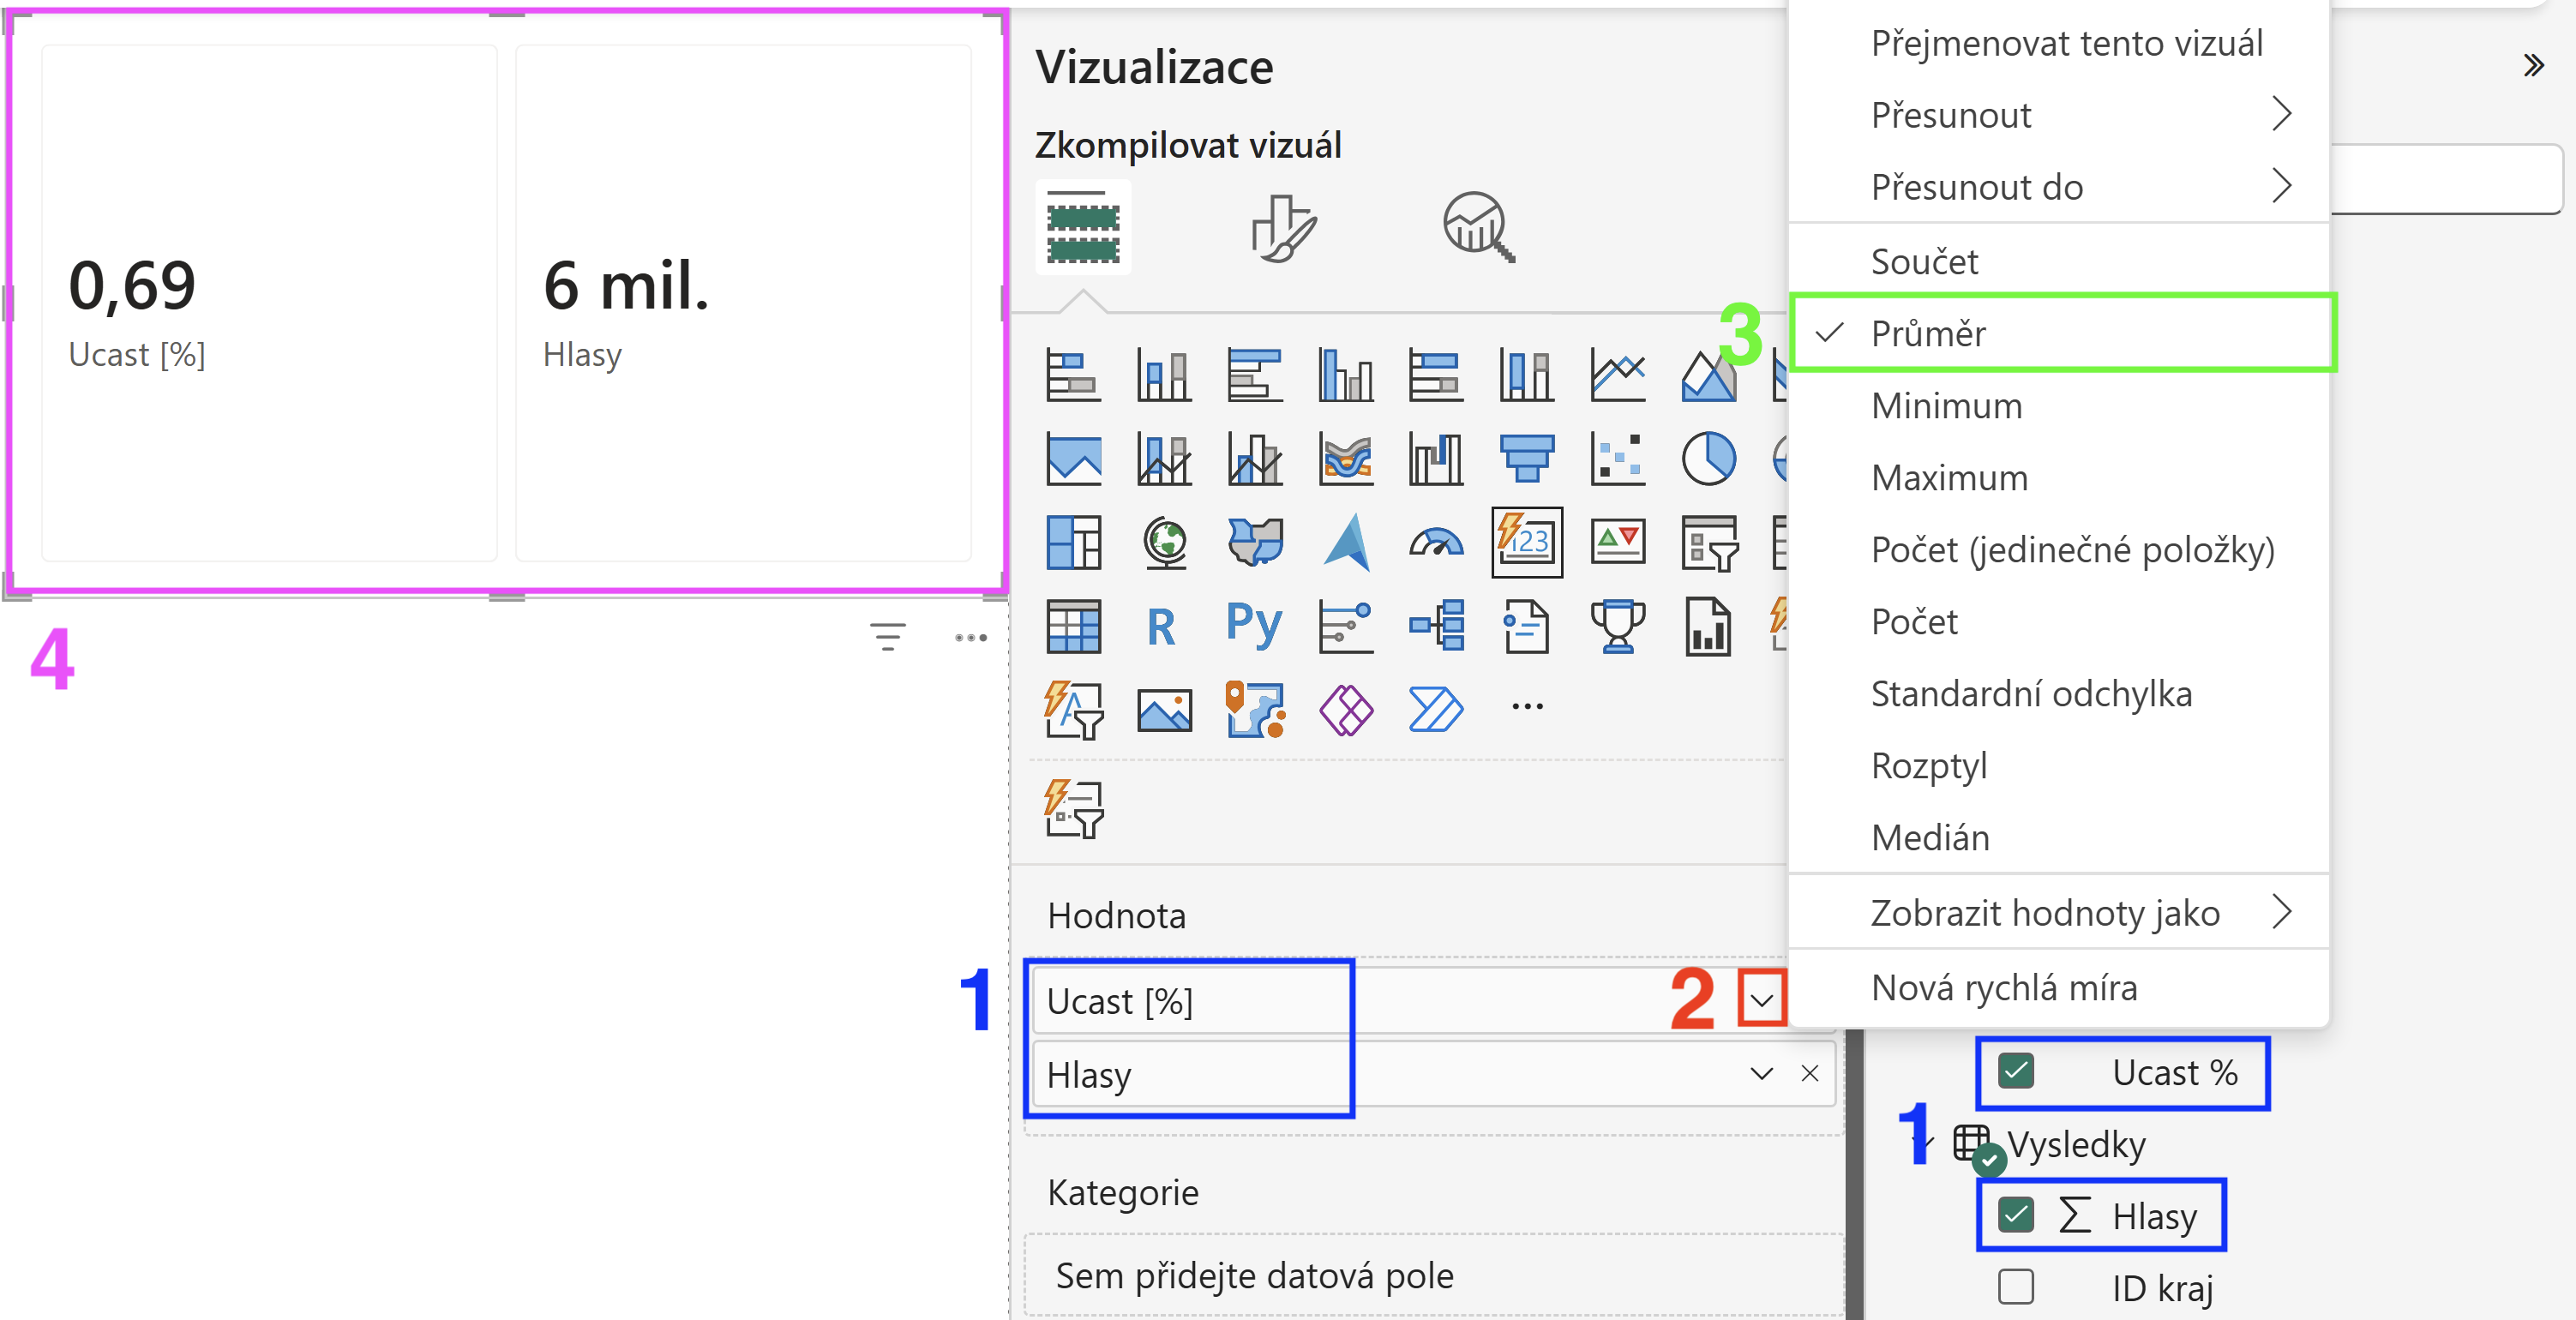Choose the KPI visual icon
Viewport: 2576px width, 1320px height.
coord(1617,543)
